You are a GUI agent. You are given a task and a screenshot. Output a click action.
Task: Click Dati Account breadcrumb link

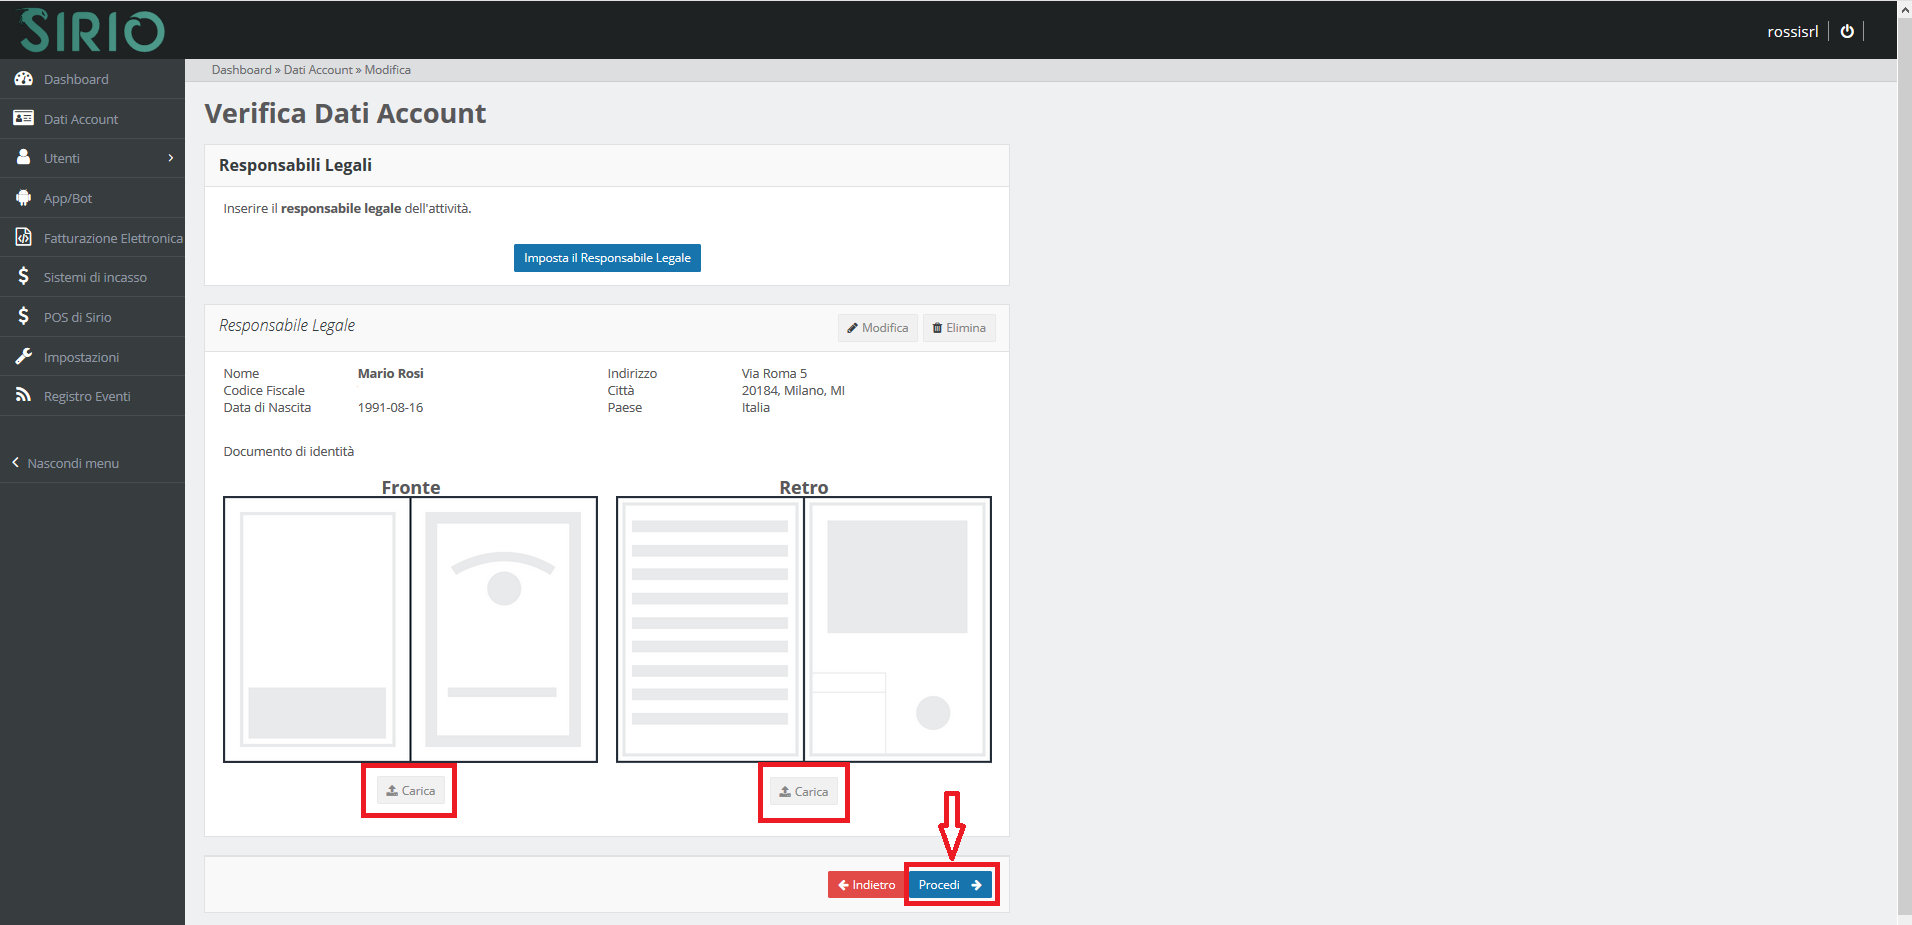coord(317,70)
